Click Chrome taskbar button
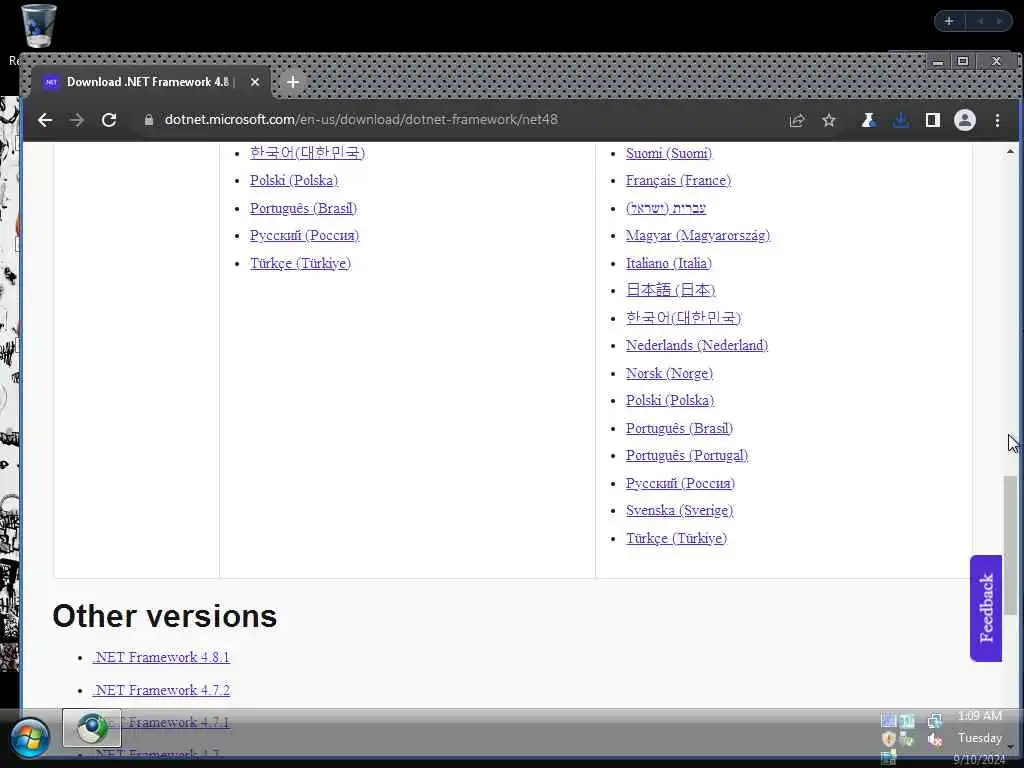 (92, 728)
